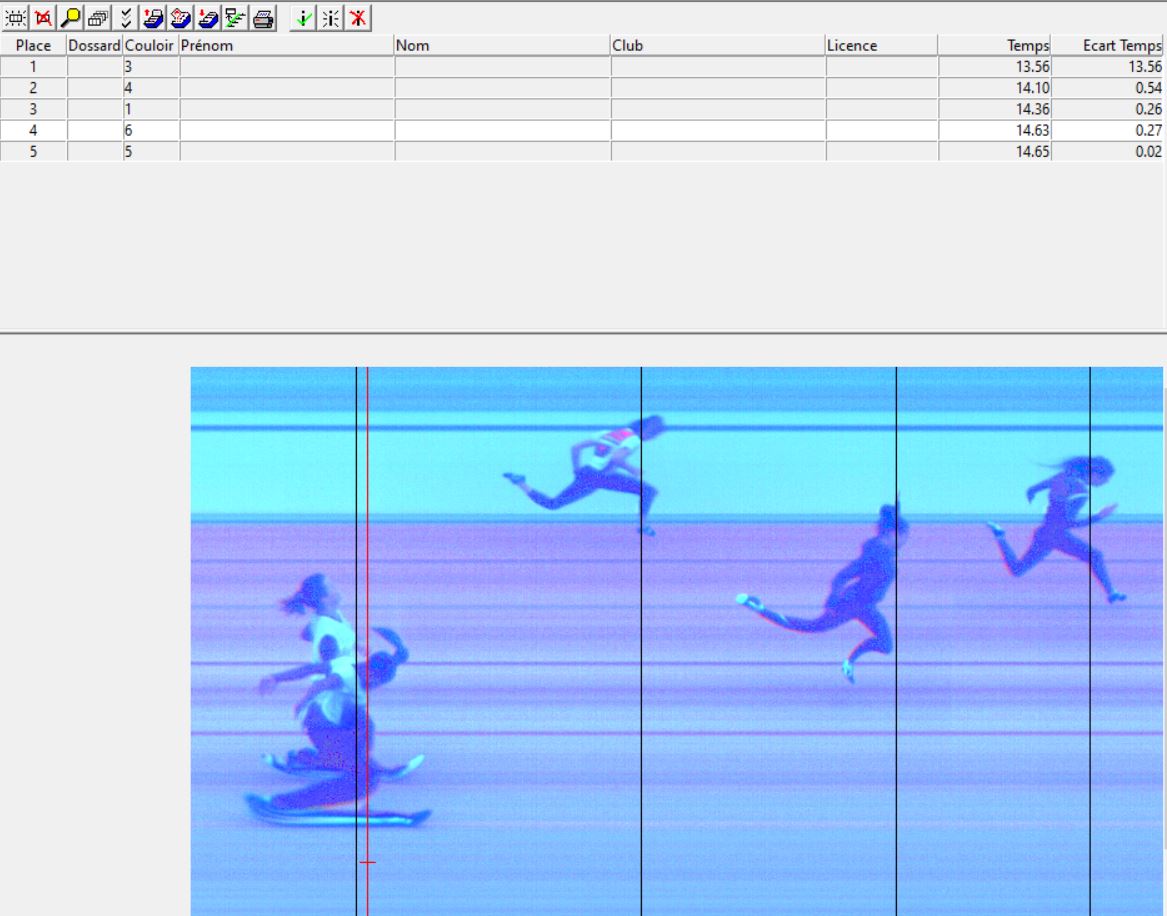Click Club field of place 2 row
The height and width of the screenshot is (916, 1167).
point(719,88)
